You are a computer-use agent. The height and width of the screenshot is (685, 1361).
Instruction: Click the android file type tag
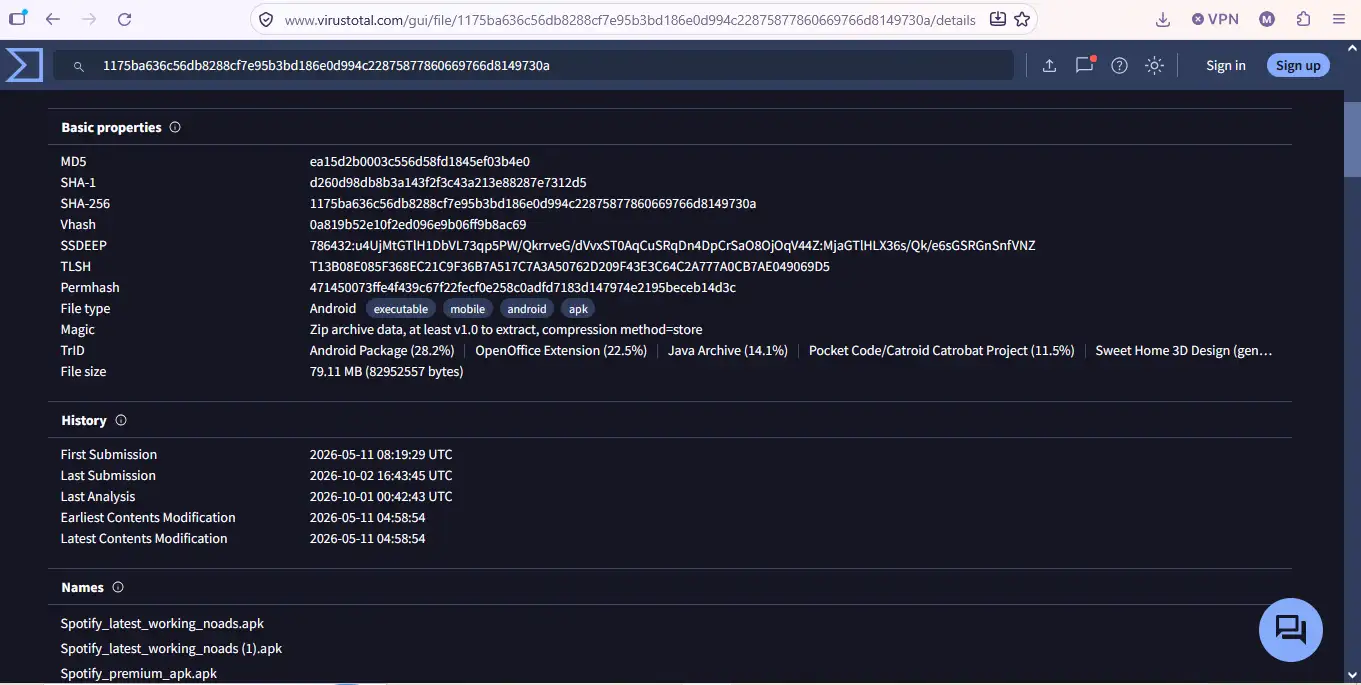[x=527, y=309]
